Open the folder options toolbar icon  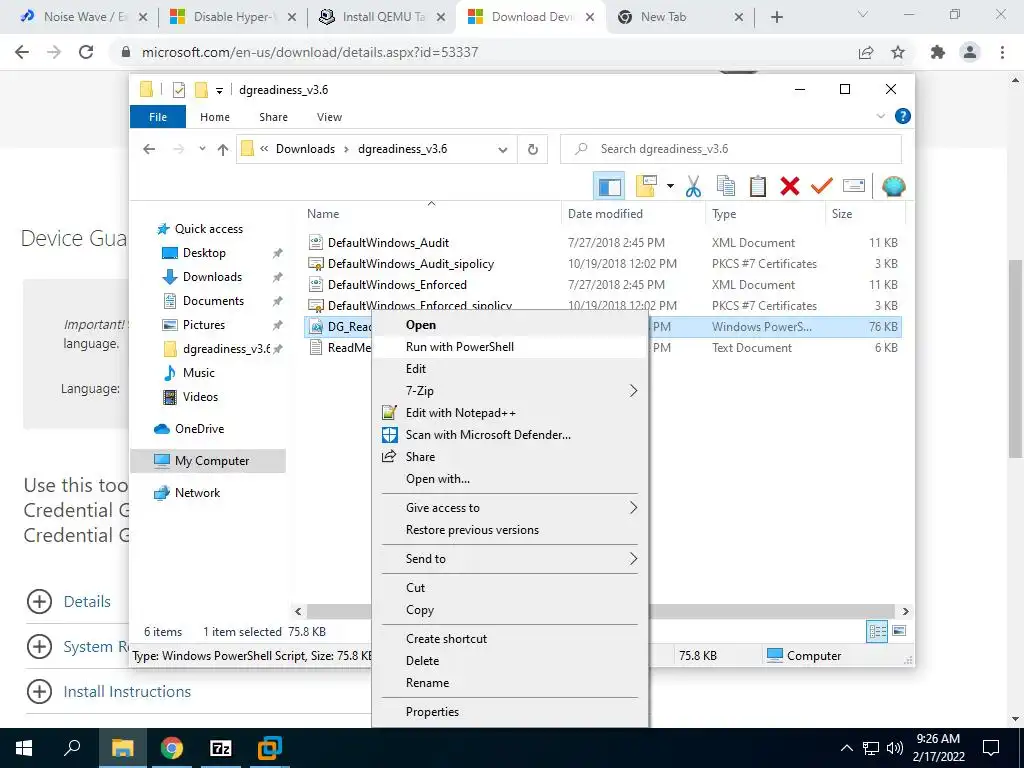(x=646, y=186)
